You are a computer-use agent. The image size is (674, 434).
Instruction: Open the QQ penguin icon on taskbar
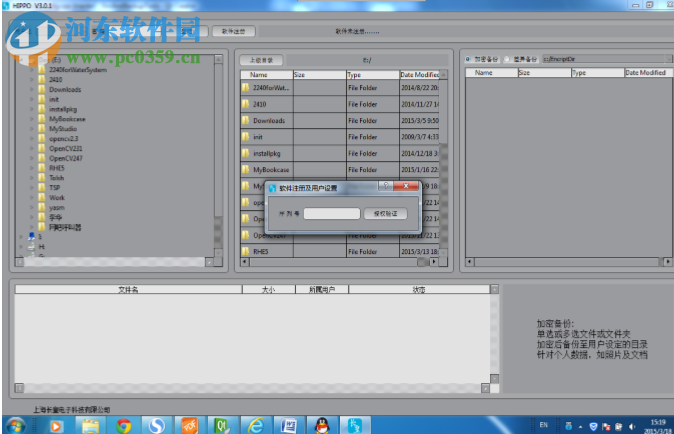click(x=323, y=425)
